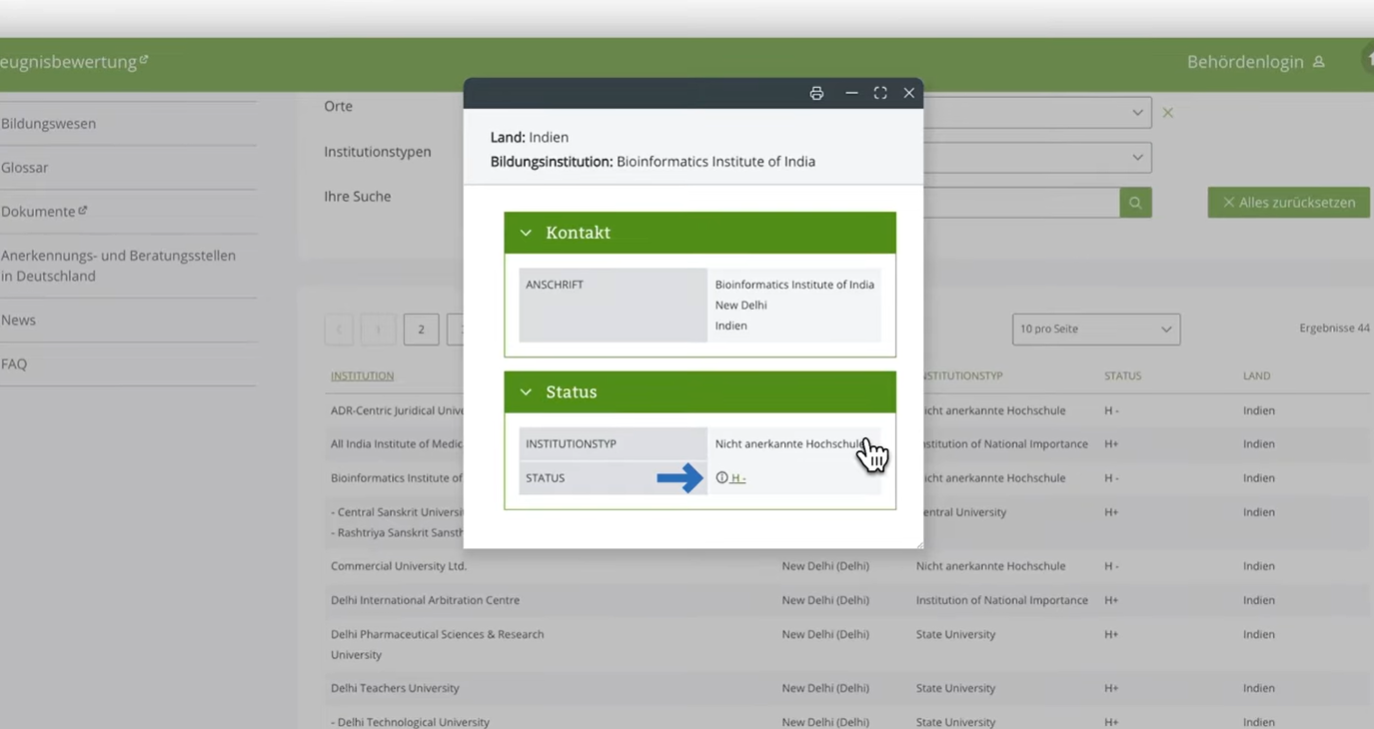Click the INSTITUTIONSTYP column header
Image resolution: width=1374 pixels, height=729 pixels.
pyautogui.click(x=962, y=376)
